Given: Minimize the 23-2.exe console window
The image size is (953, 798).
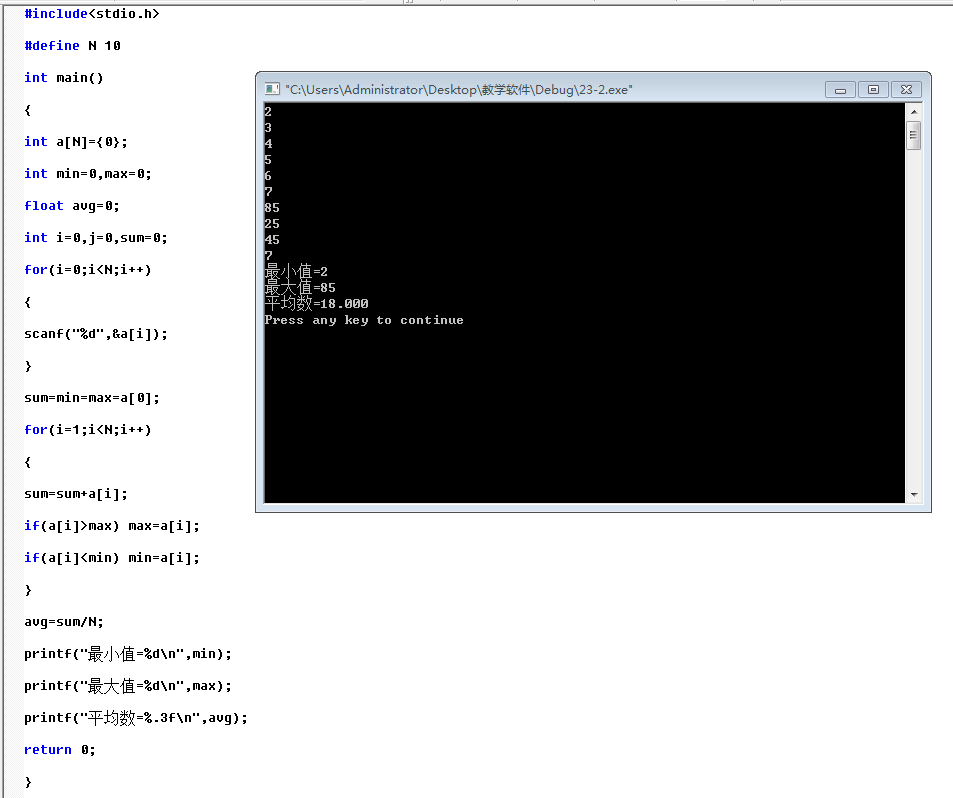Looking at the screenshot, I should pos(841,90).
